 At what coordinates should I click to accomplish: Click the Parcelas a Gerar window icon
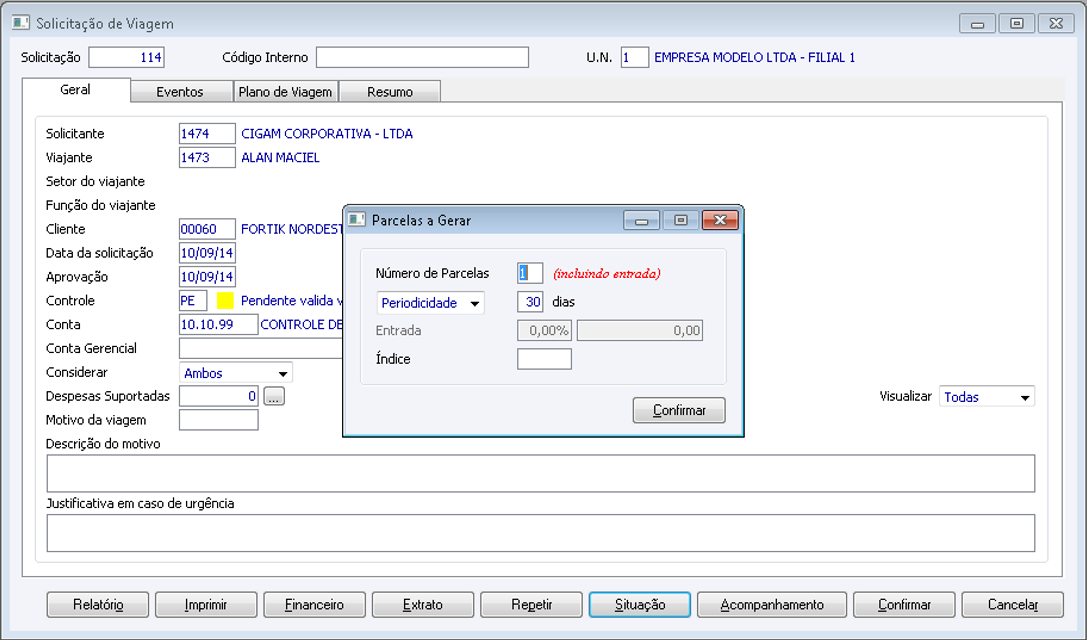pyautogui.click(x=356, y=220)
